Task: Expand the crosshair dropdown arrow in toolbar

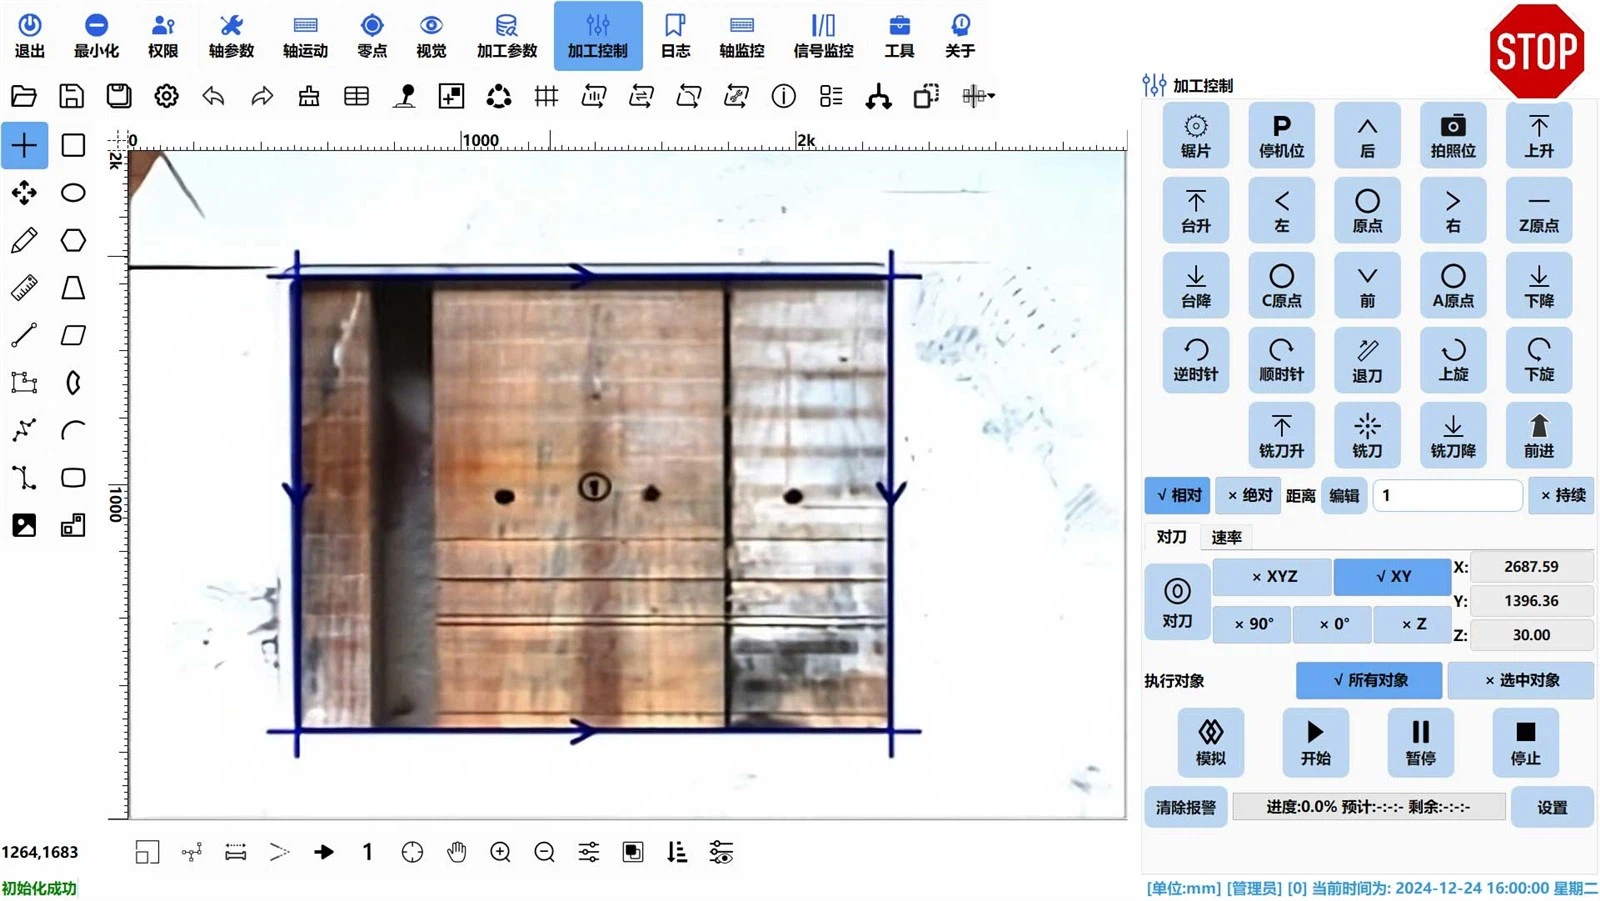Action: pyautogui.click(x=991, y=96)
